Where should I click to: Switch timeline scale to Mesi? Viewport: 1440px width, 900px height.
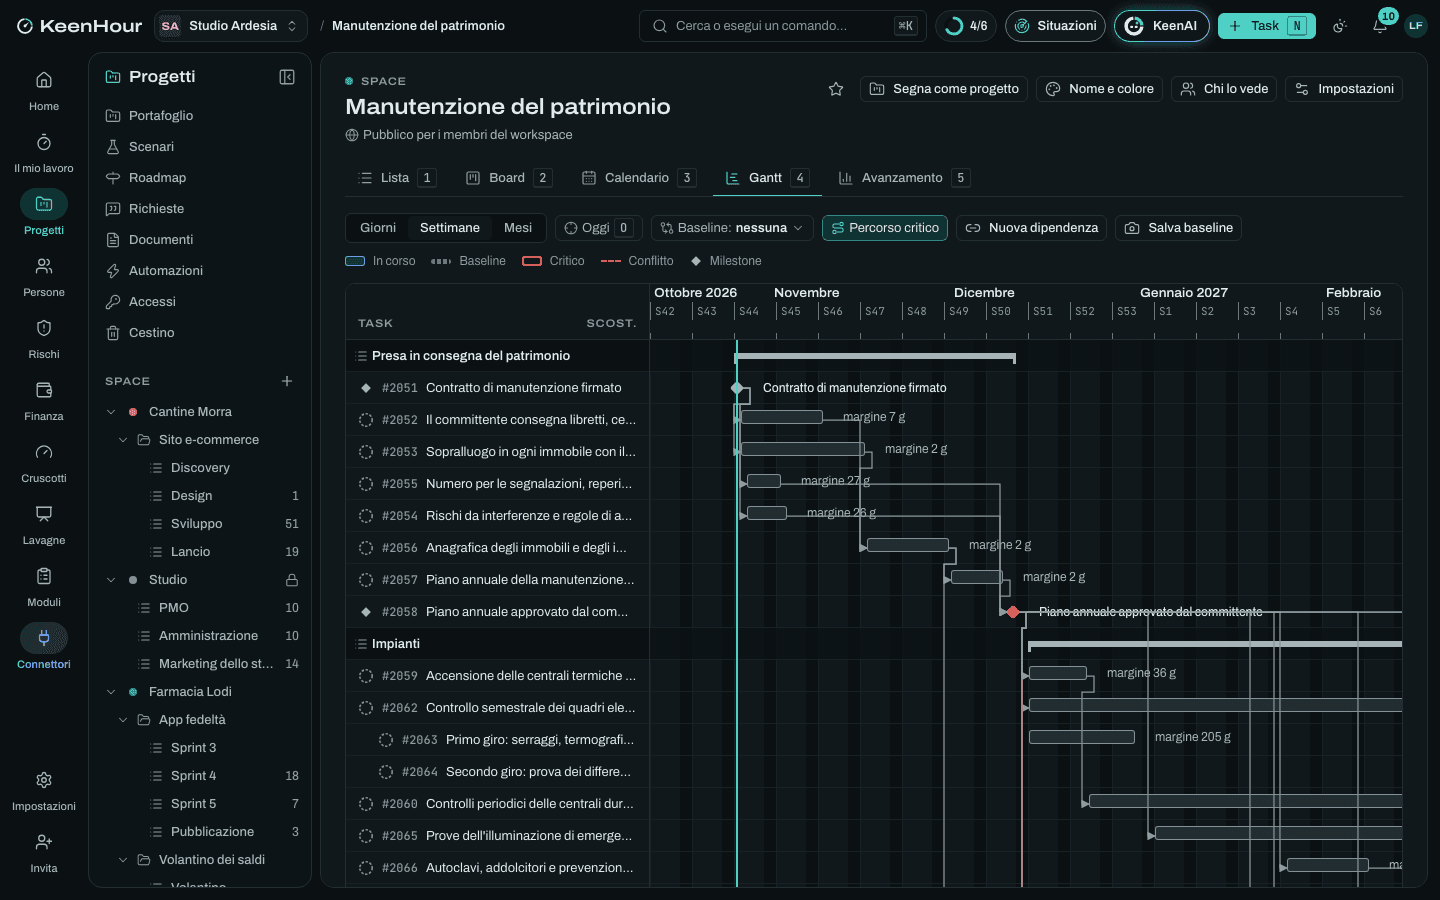(x=518, y=228)
